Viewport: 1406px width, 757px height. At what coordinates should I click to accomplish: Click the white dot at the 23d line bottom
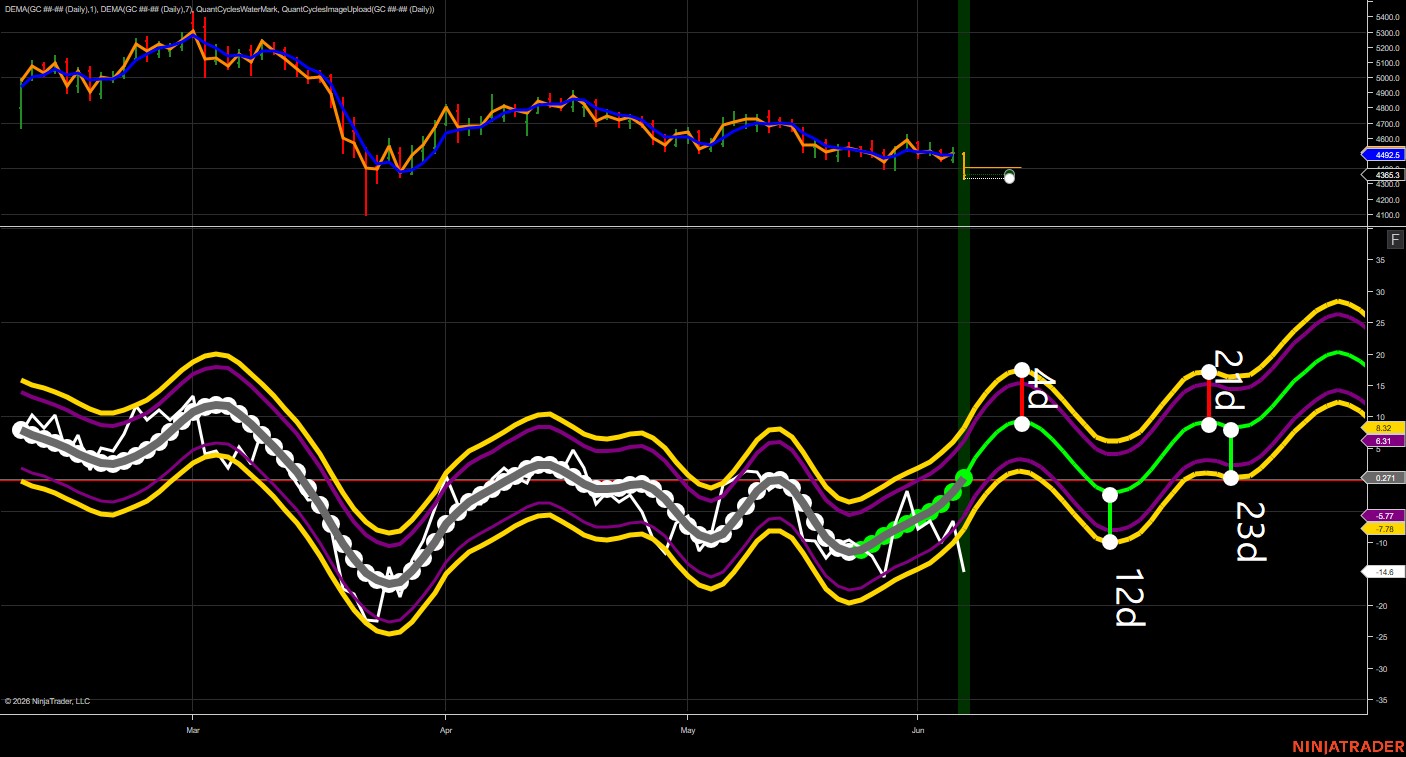[1231, 478]
